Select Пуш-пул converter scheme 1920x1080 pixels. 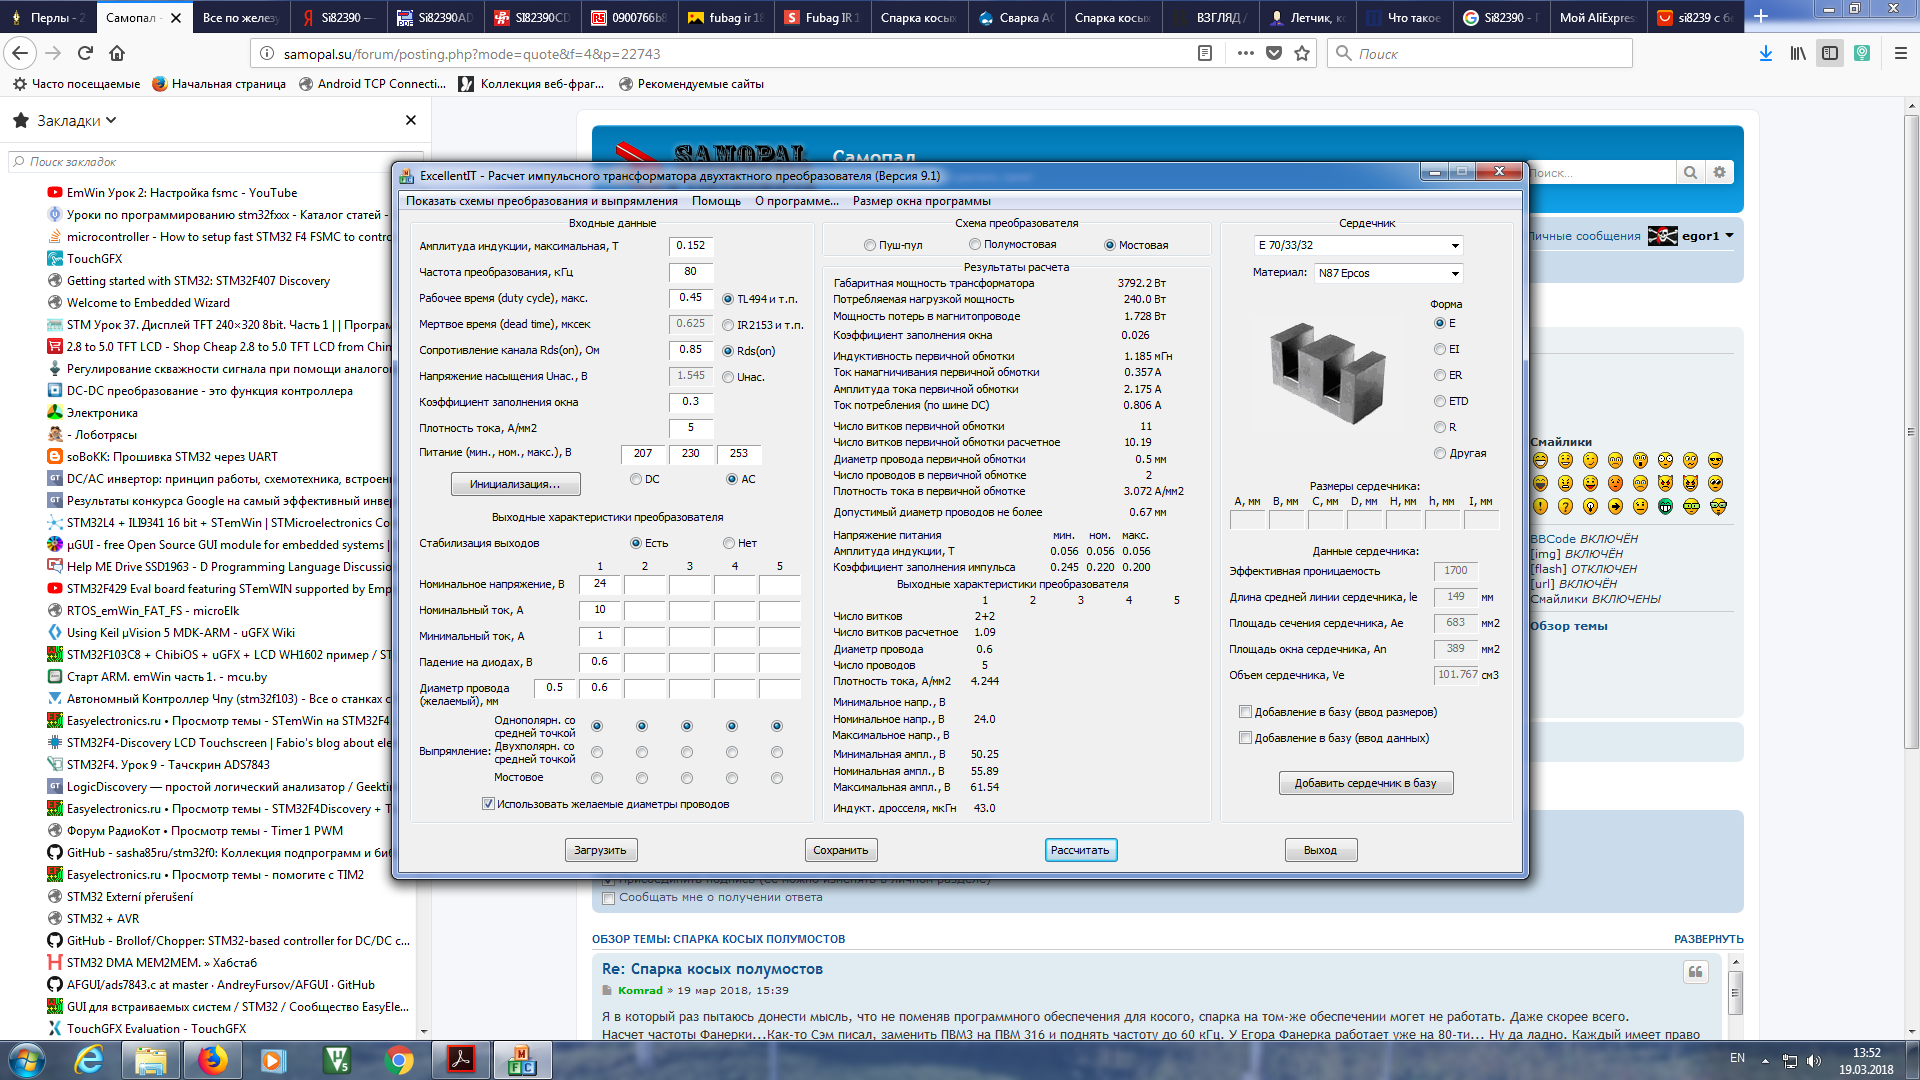point(870,245)
